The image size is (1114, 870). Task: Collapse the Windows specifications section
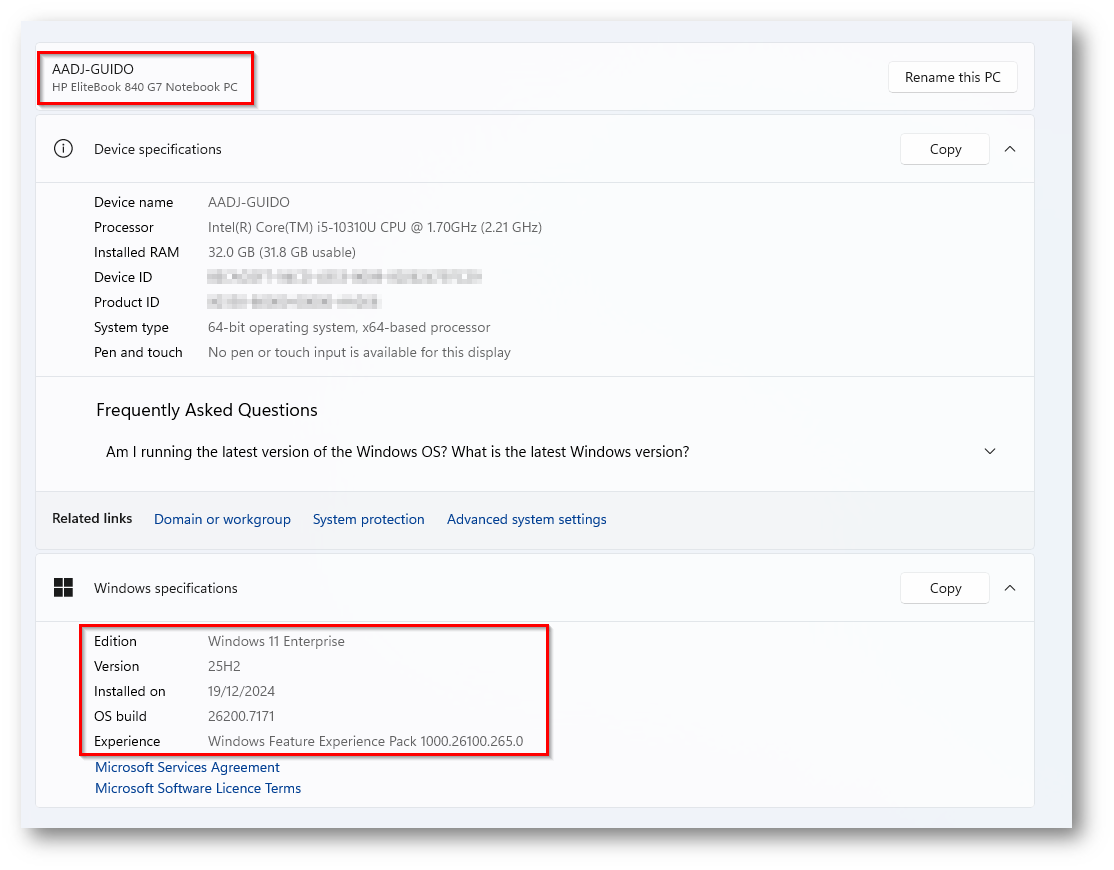(1009, 588)
